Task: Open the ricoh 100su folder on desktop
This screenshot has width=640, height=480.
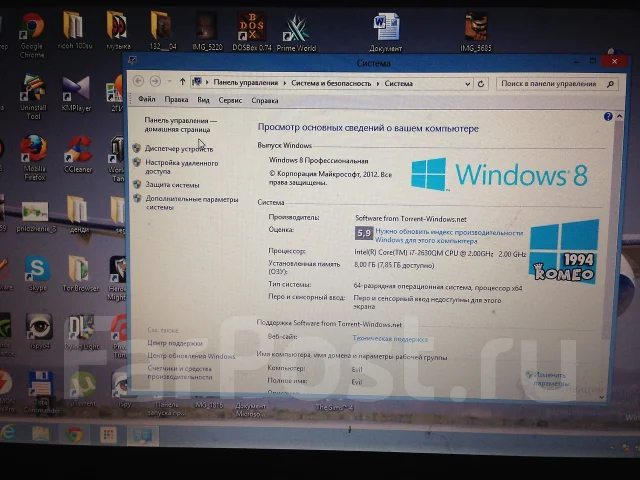Action: 74,31
